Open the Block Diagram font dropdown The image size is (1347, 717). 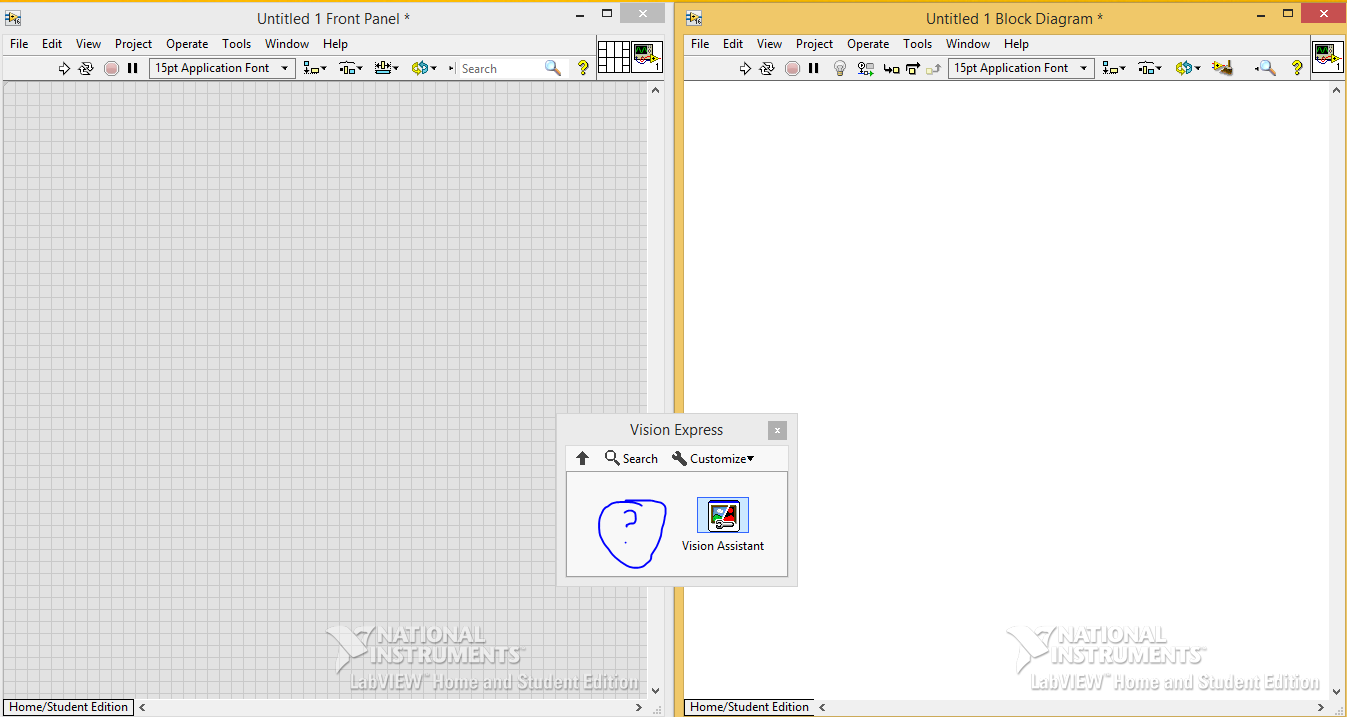(1020, 68)
